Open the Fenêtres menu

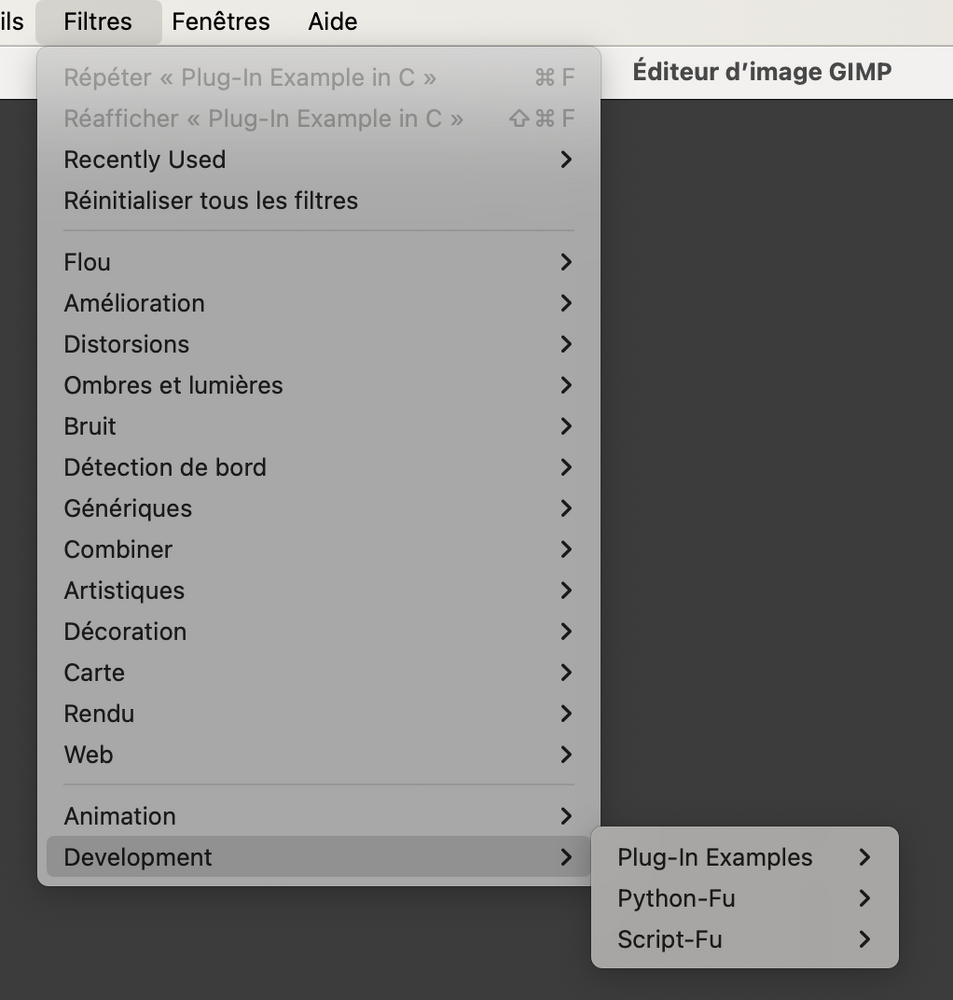click(x=221, y=21)
